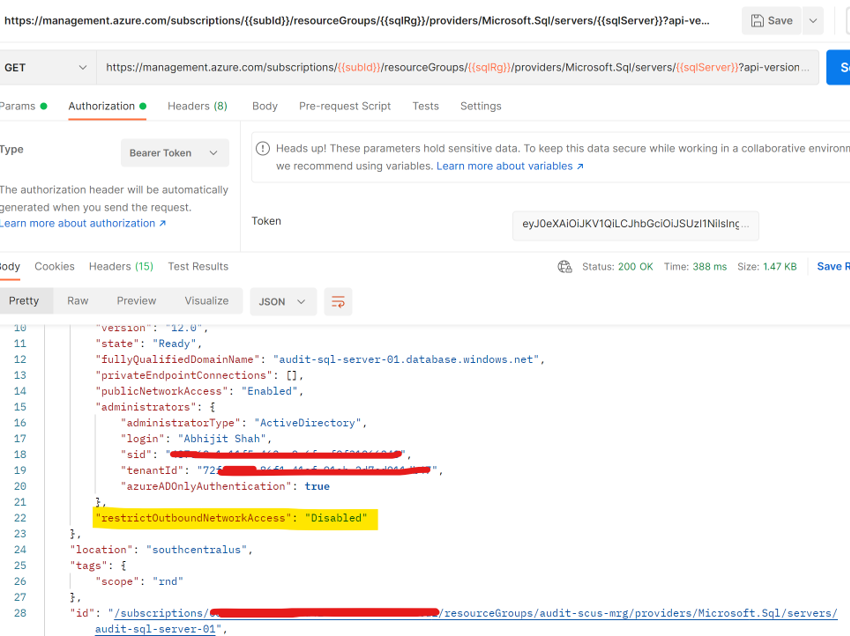Click the network globe lock icon

[565, 266]
